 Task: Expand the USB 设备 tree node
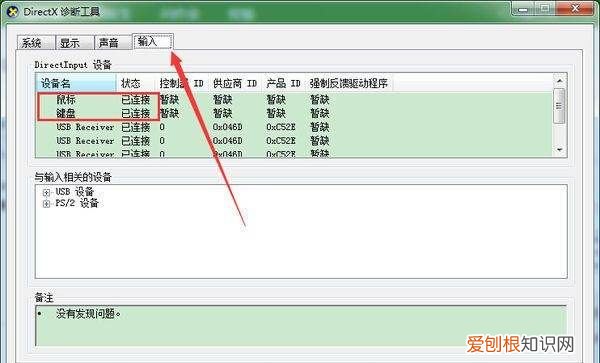46,192
